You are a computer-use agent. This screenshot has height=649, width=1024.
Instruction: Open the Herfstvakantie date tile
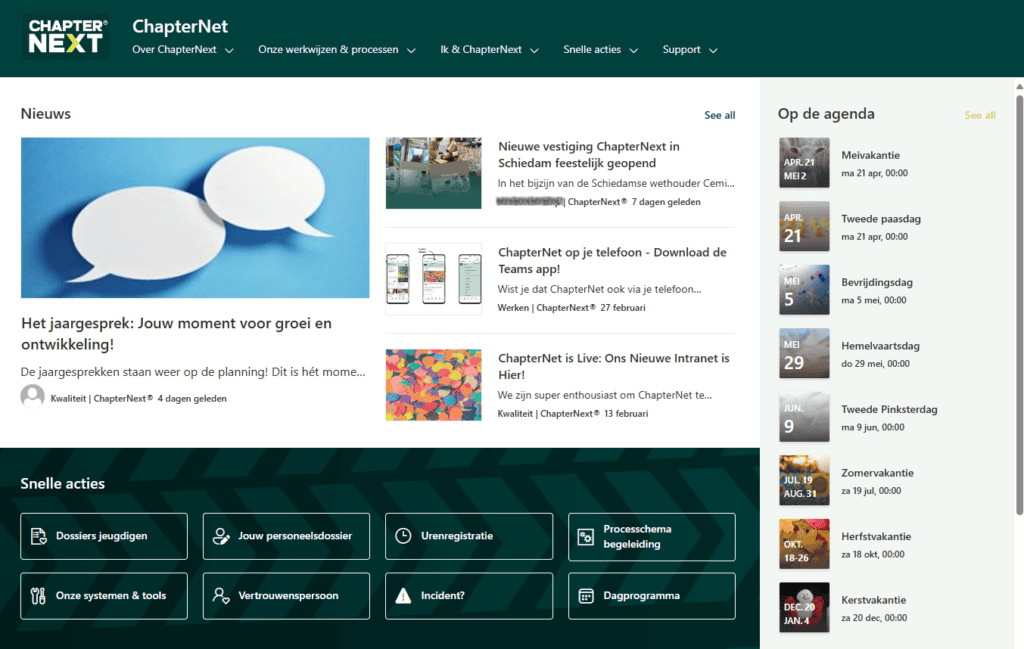tap(804, 544)
